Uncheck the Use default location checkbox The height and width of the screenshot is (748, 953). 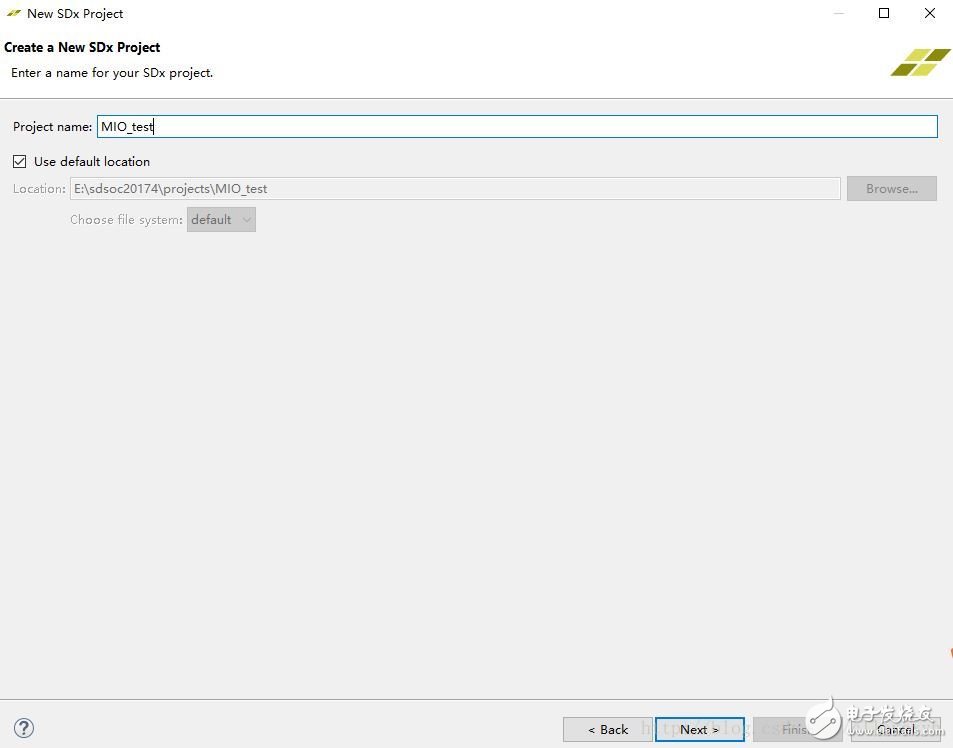tap(20, 161)
